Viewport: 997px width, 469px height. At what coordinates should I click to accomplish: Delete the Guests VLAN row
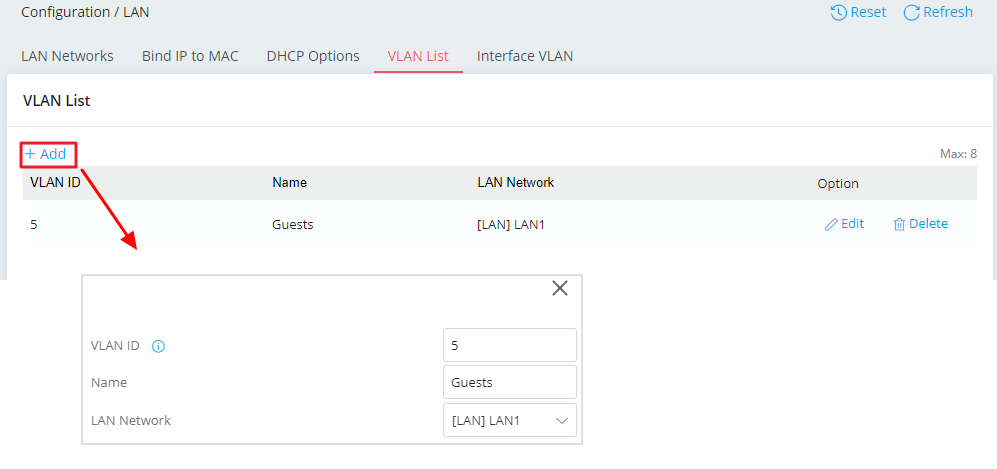920,224
